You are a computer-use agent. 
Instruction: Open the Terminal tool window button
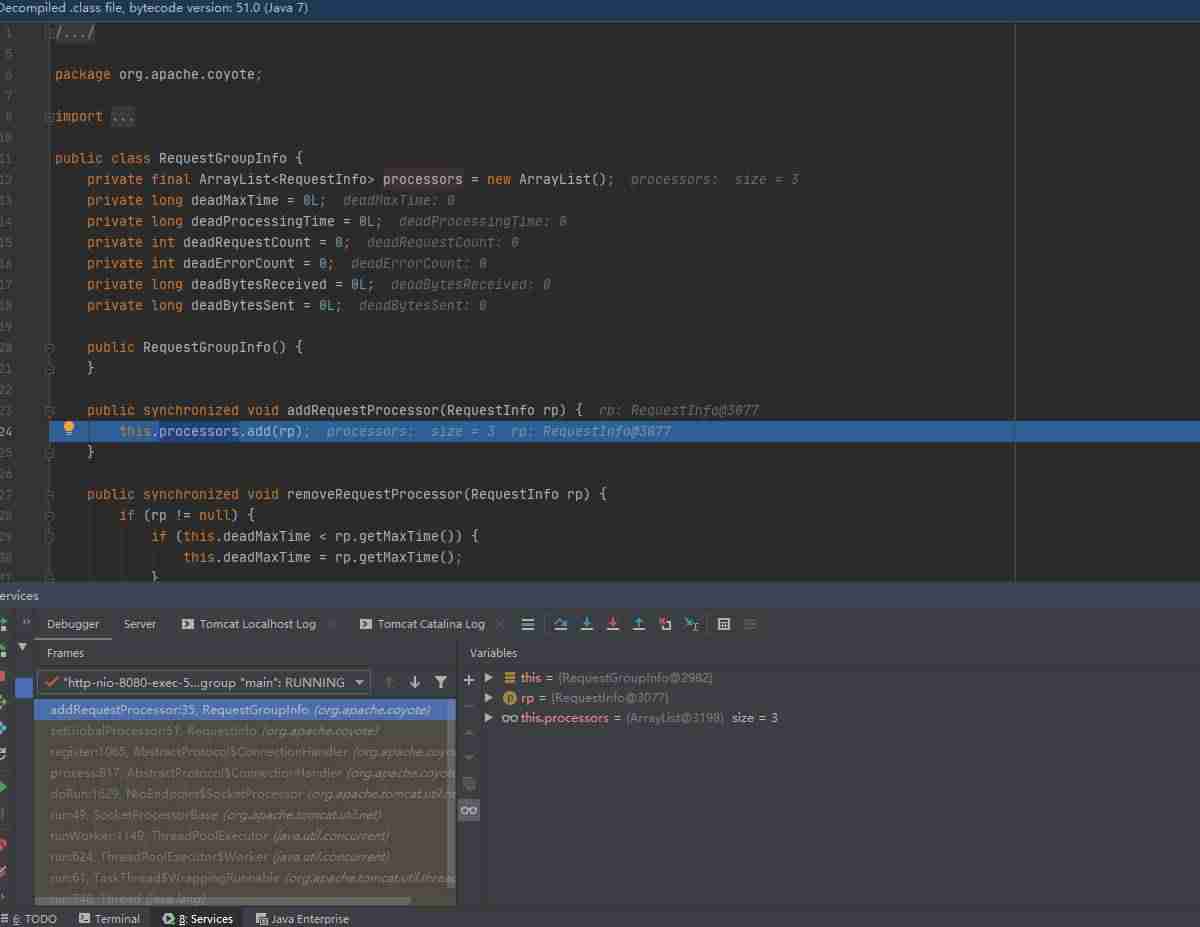pyautogui.click(x=110, y=919)
